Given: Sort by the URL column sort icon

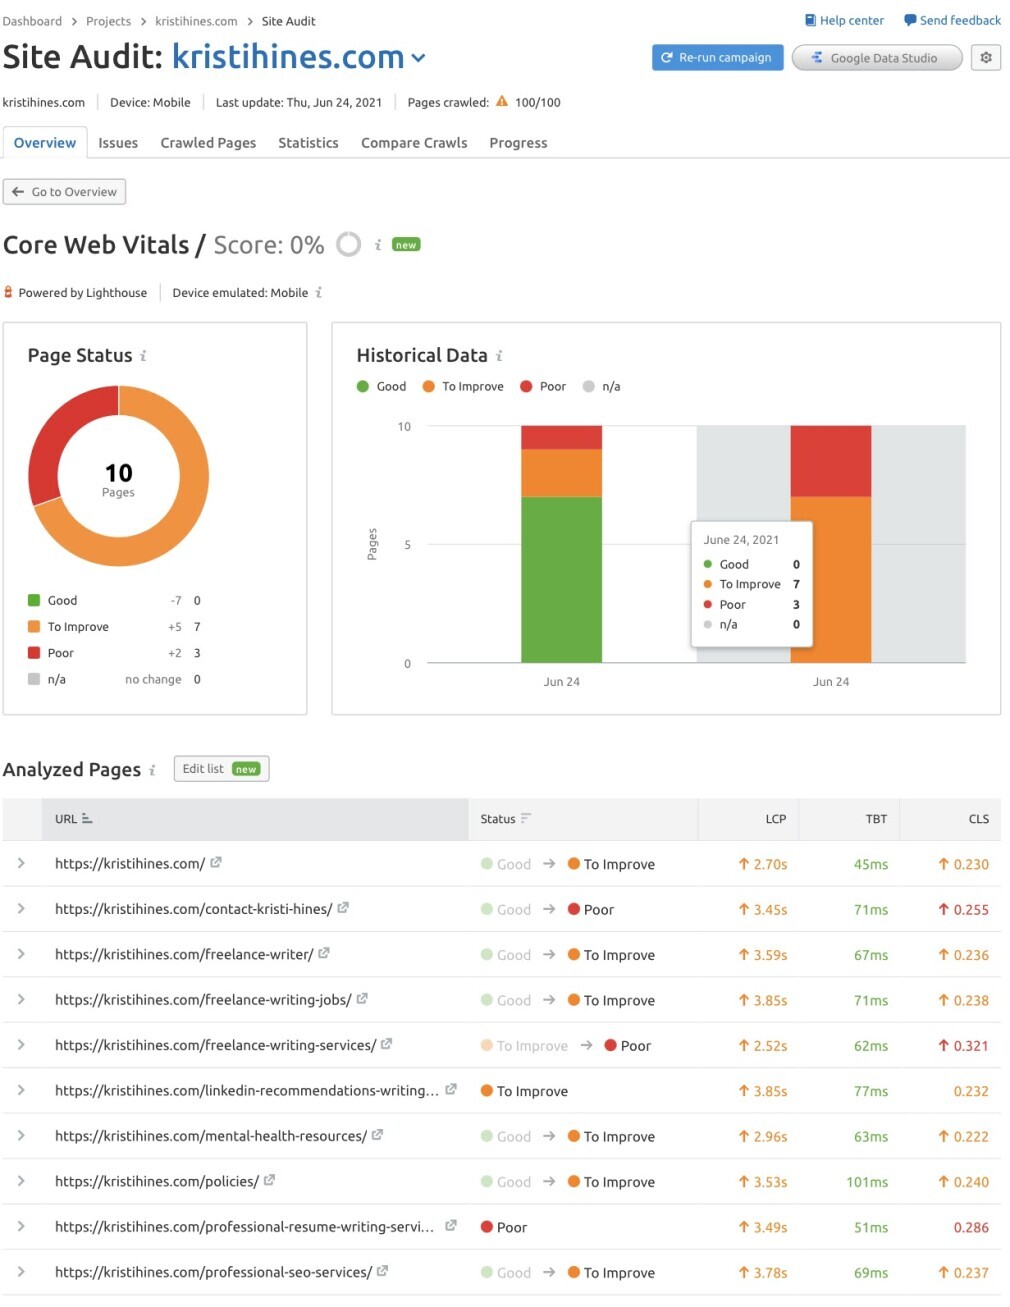Looking at the screenshot, I should click(x=87, y=819).
